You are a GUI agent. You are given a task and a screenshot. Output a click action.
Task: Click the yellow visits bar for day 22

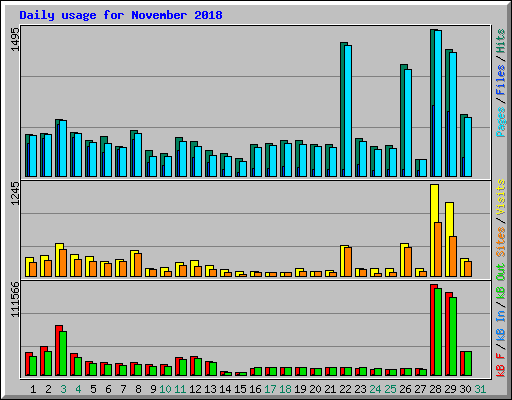pos(342,261)
